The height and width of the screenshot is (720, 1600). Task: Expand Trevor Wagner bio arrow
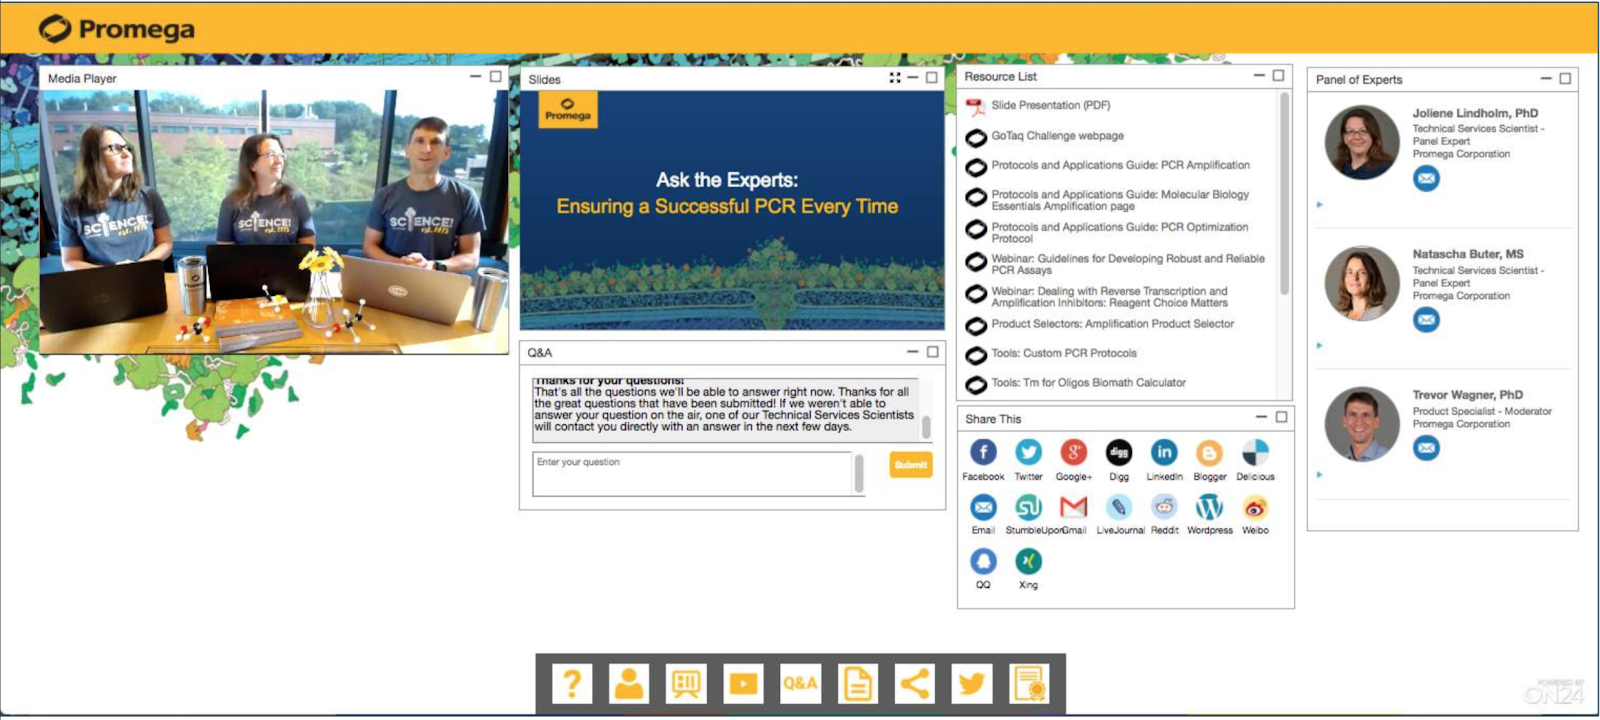point(1320,475)
